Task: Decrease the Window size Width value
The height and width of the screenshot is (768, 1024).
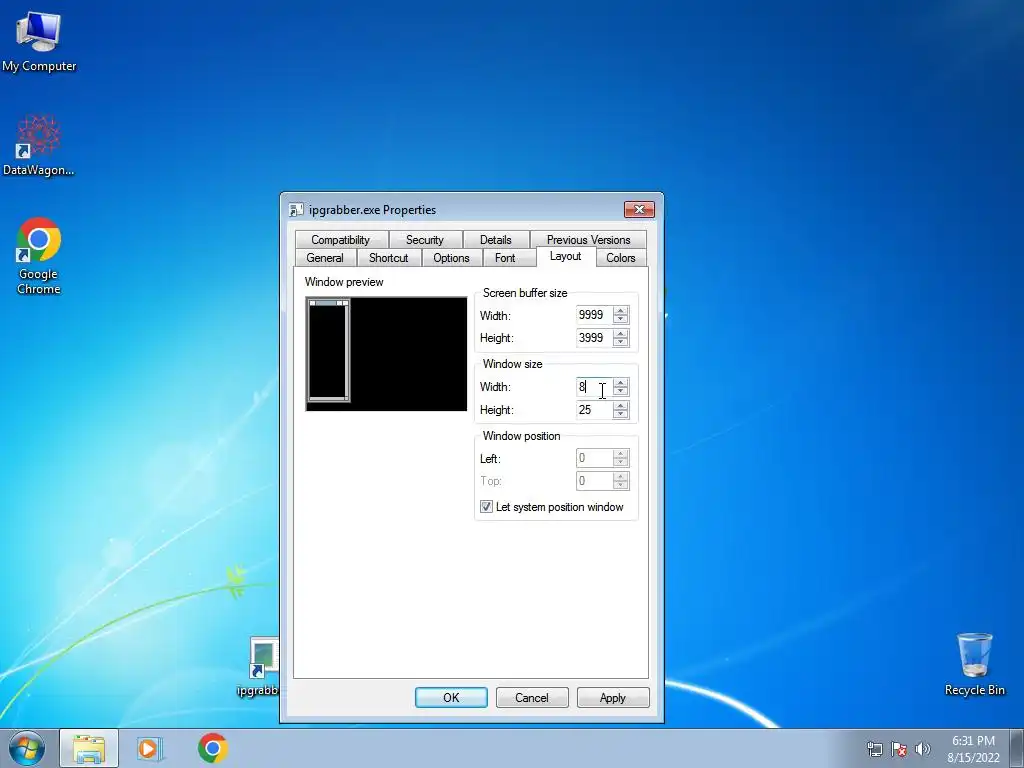Action: pyautogui.click(x=620, y=391)
